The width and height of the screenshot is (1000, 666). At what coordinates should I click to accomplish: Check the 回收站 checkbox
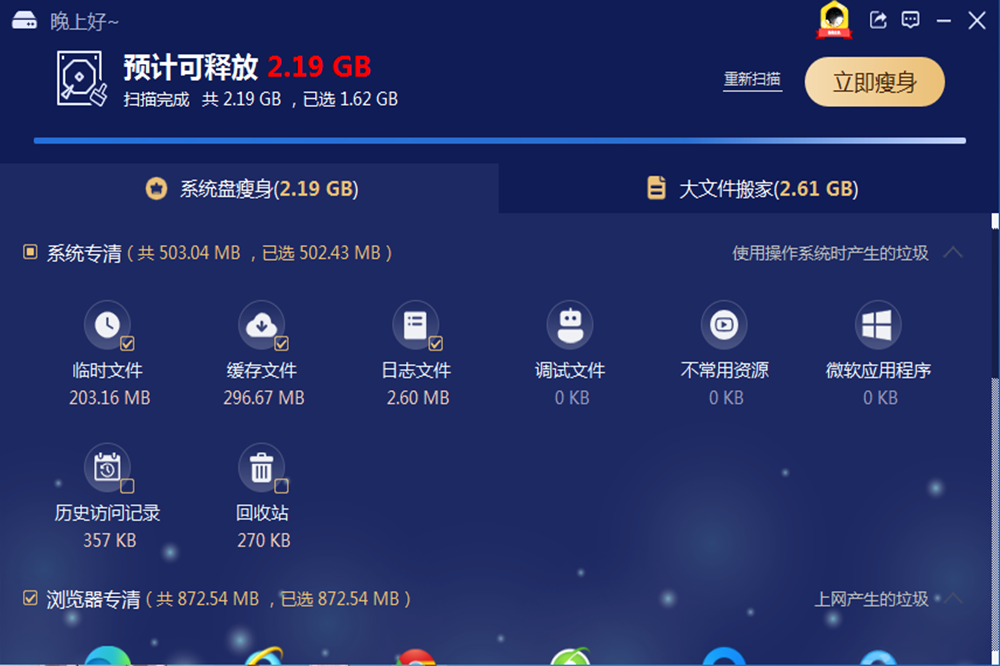tap(282, 486)
